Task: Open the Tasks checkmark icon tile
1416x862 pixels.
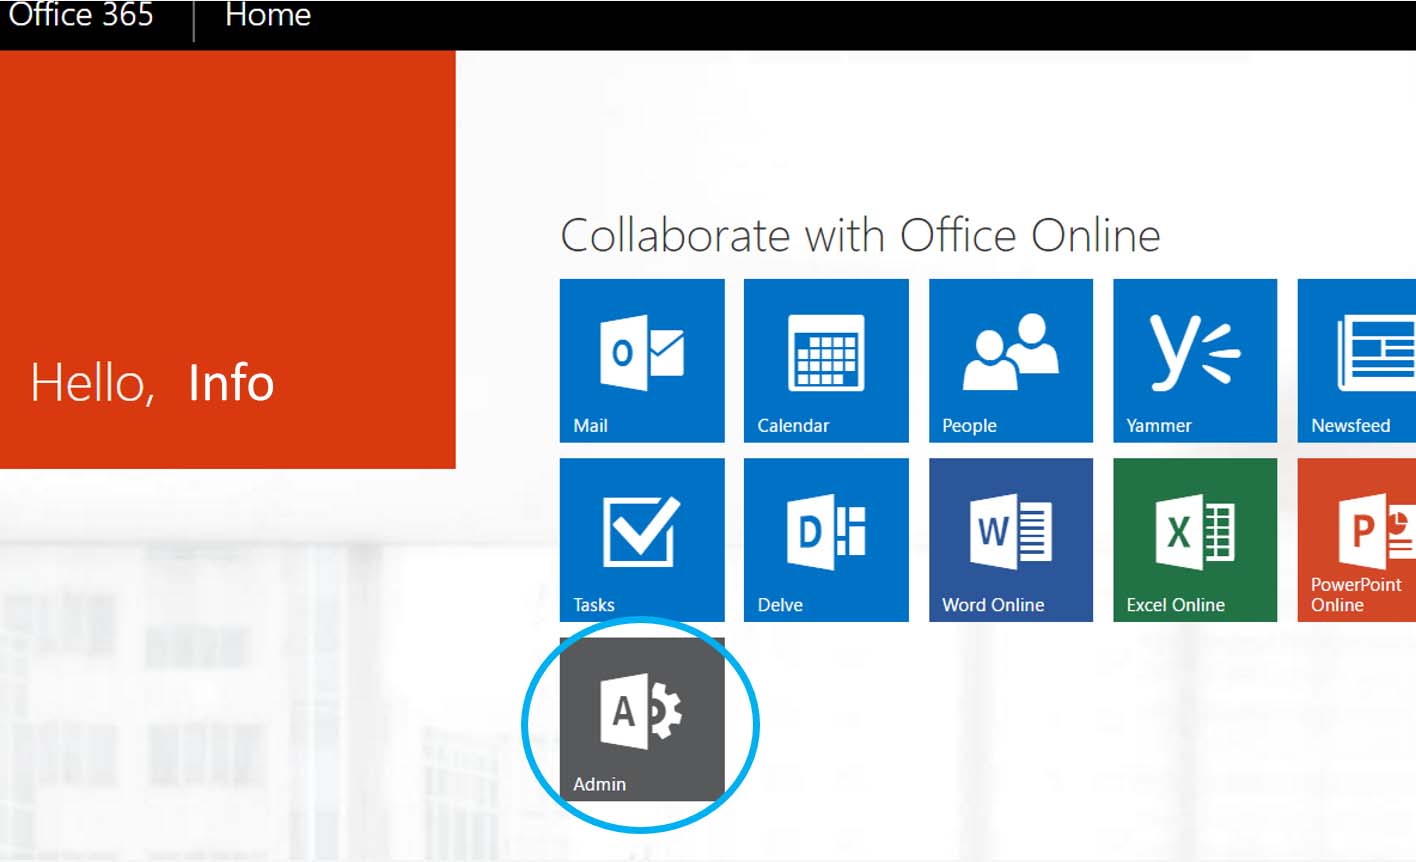Action: pos(641,531)
